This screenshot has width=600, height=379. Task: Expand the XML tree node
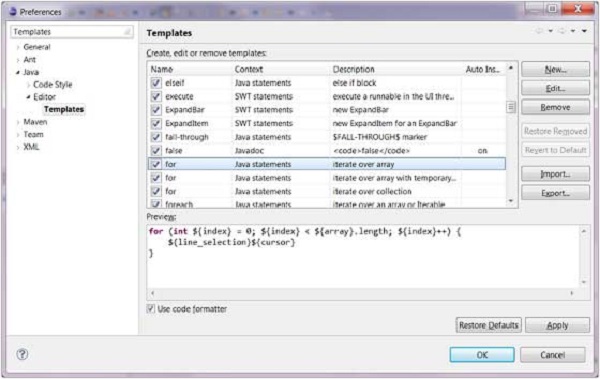[x=18, y=147]
